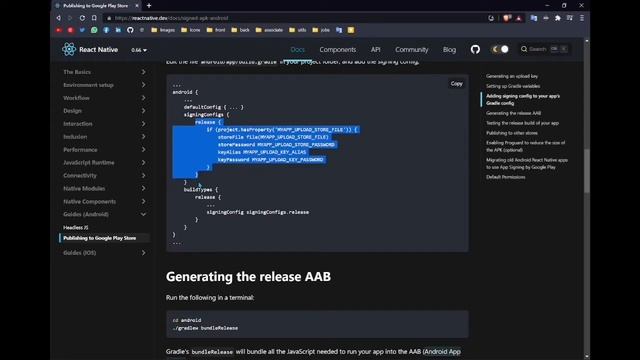
Task: Click the address bar URL field
Action: [294, 18]
